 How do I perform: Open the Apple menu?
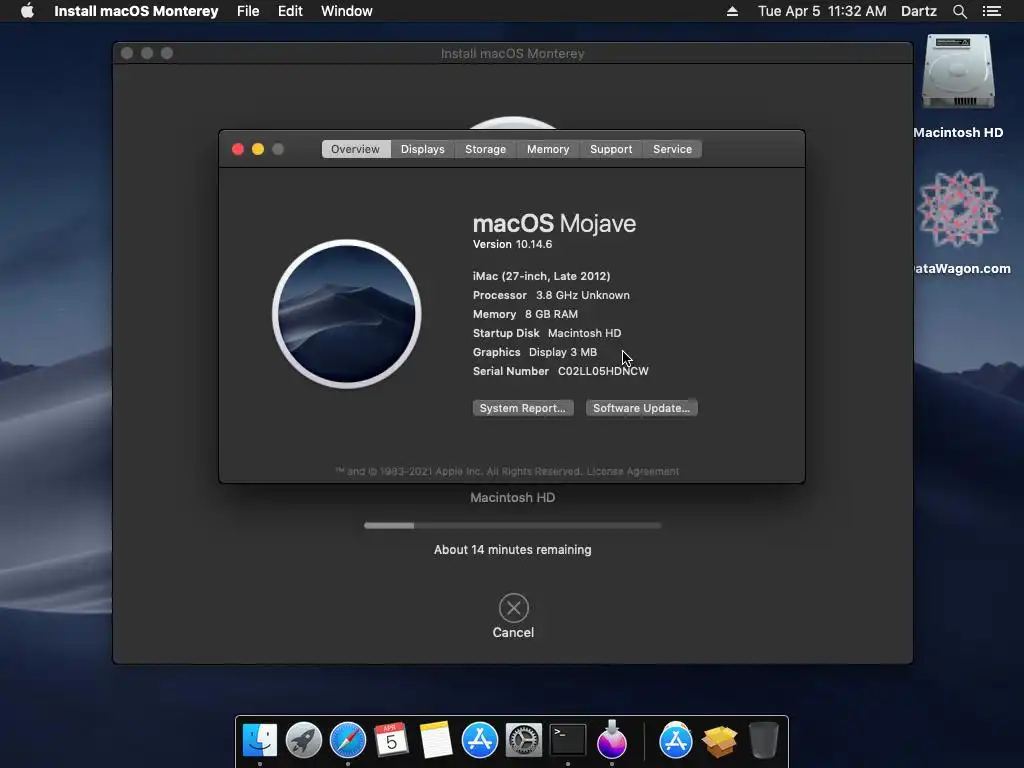[x=27, y=11]
